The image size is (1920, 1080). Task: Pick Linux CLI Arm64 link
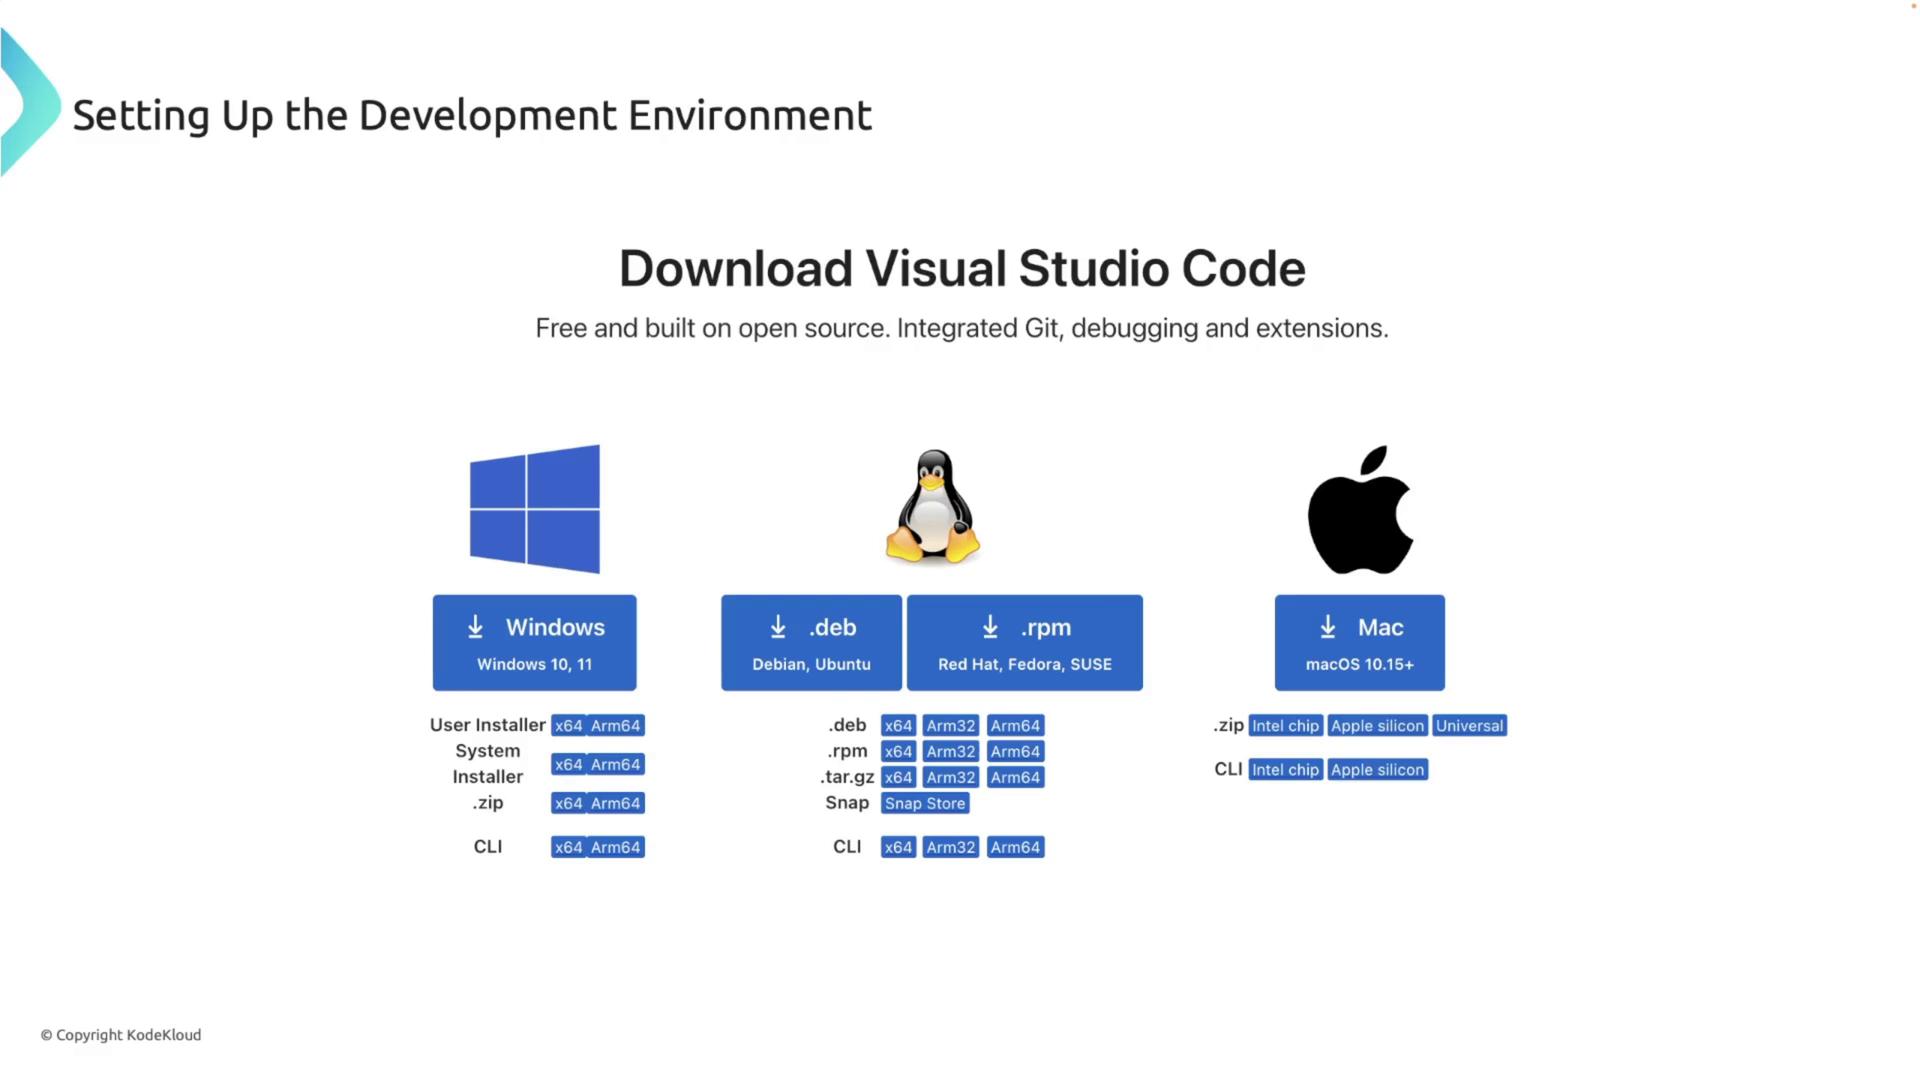click(1015, 848)
